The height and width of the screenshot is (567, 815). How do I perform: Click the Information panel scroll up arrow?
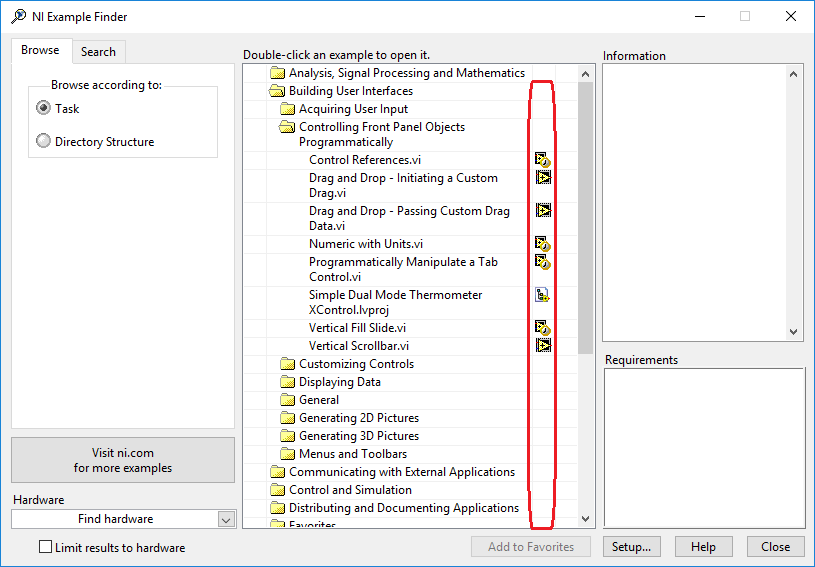793,74
